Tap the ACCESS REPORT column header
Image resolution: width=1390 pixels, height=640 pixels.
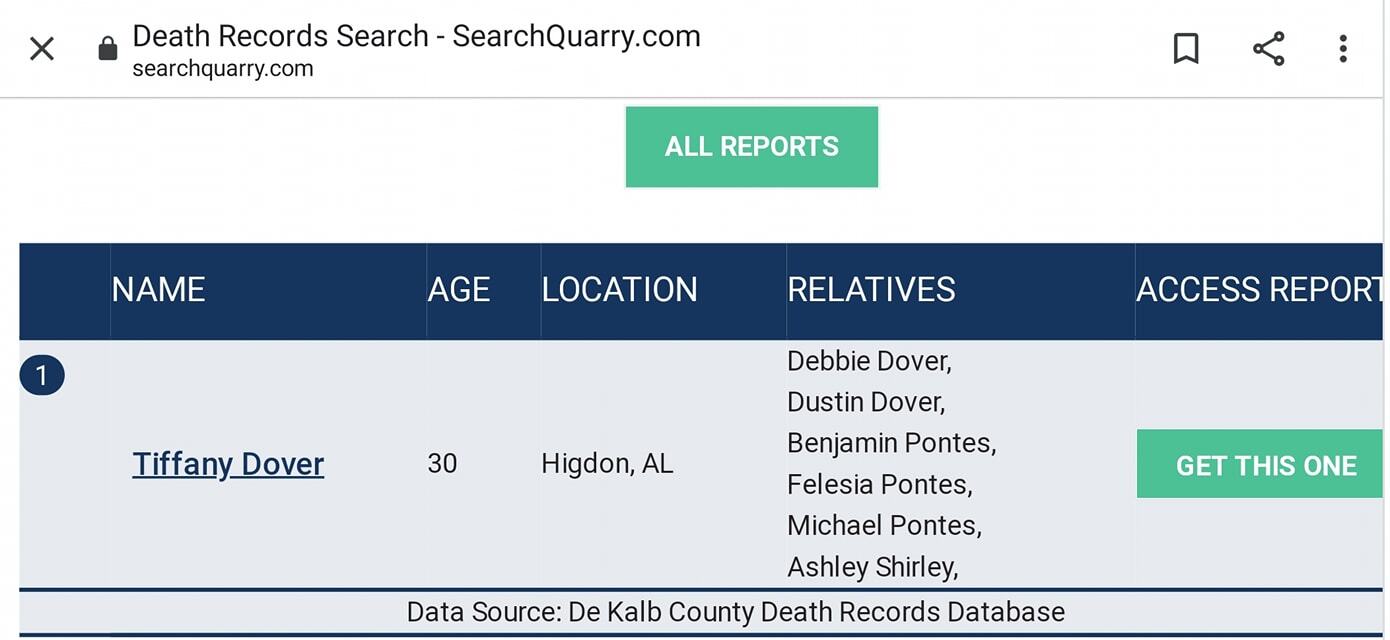coord(1260,290)
